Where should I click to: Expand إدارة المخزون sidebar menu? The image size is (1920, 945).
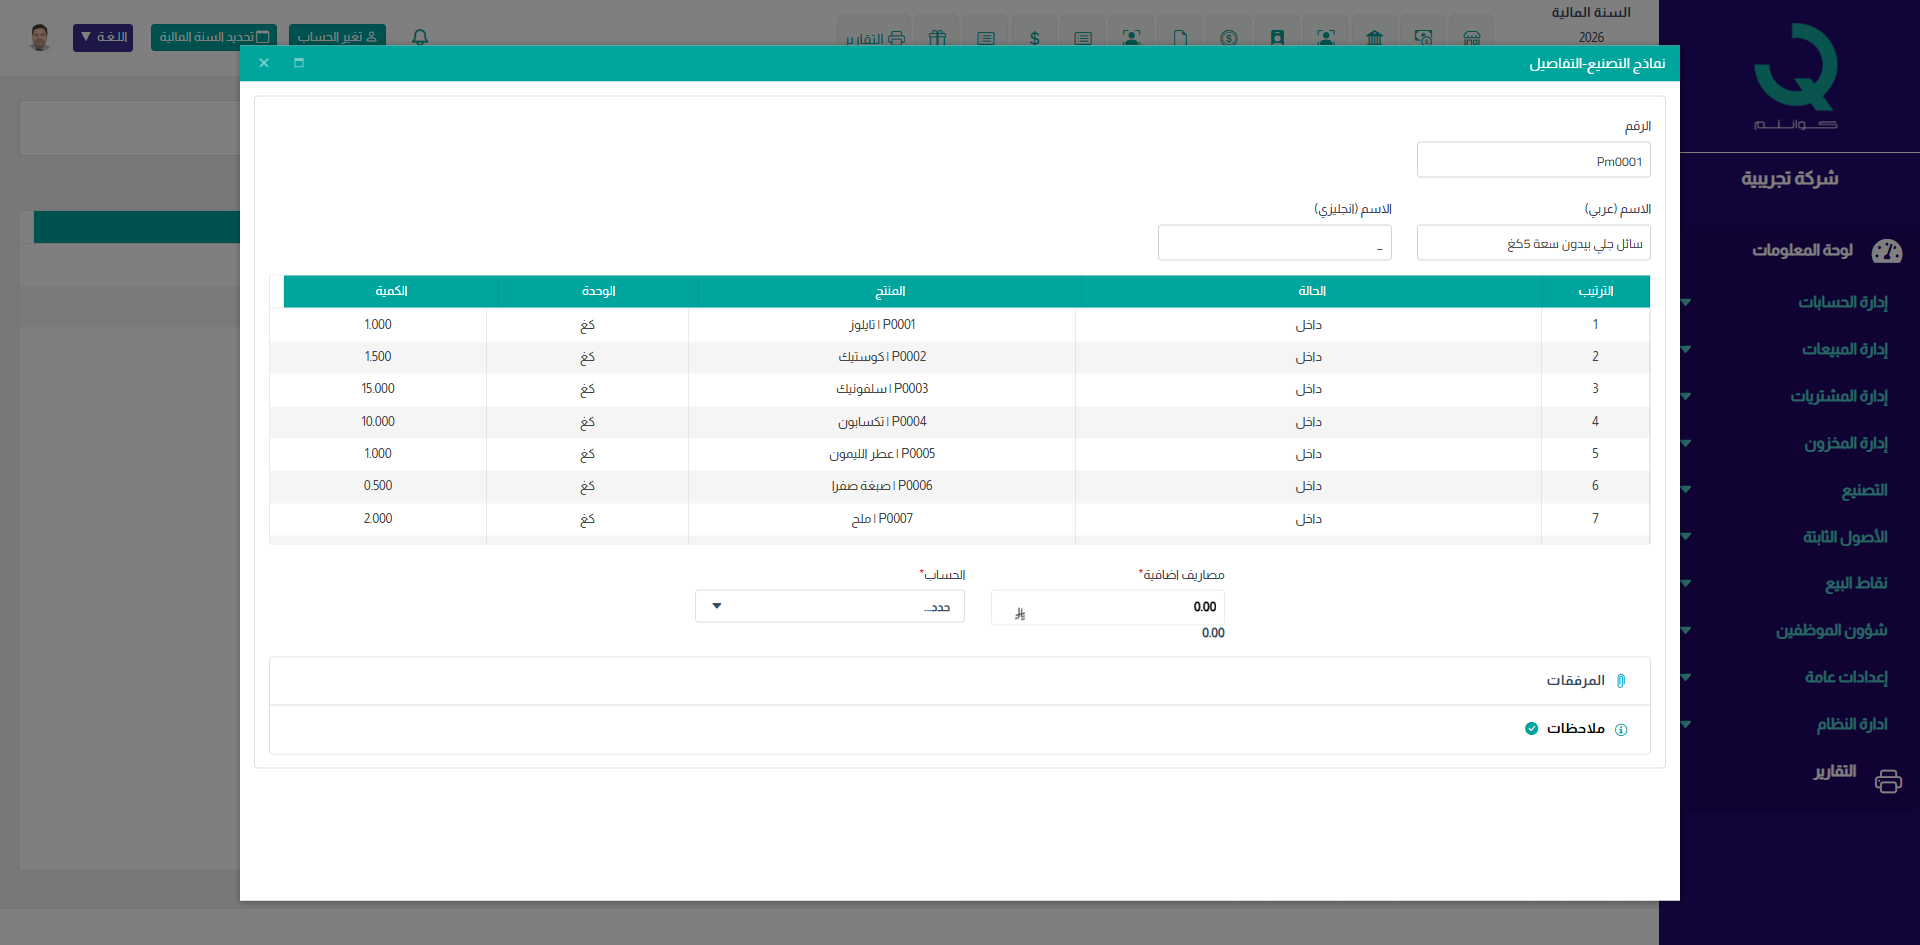click(x=1845, y=443)
